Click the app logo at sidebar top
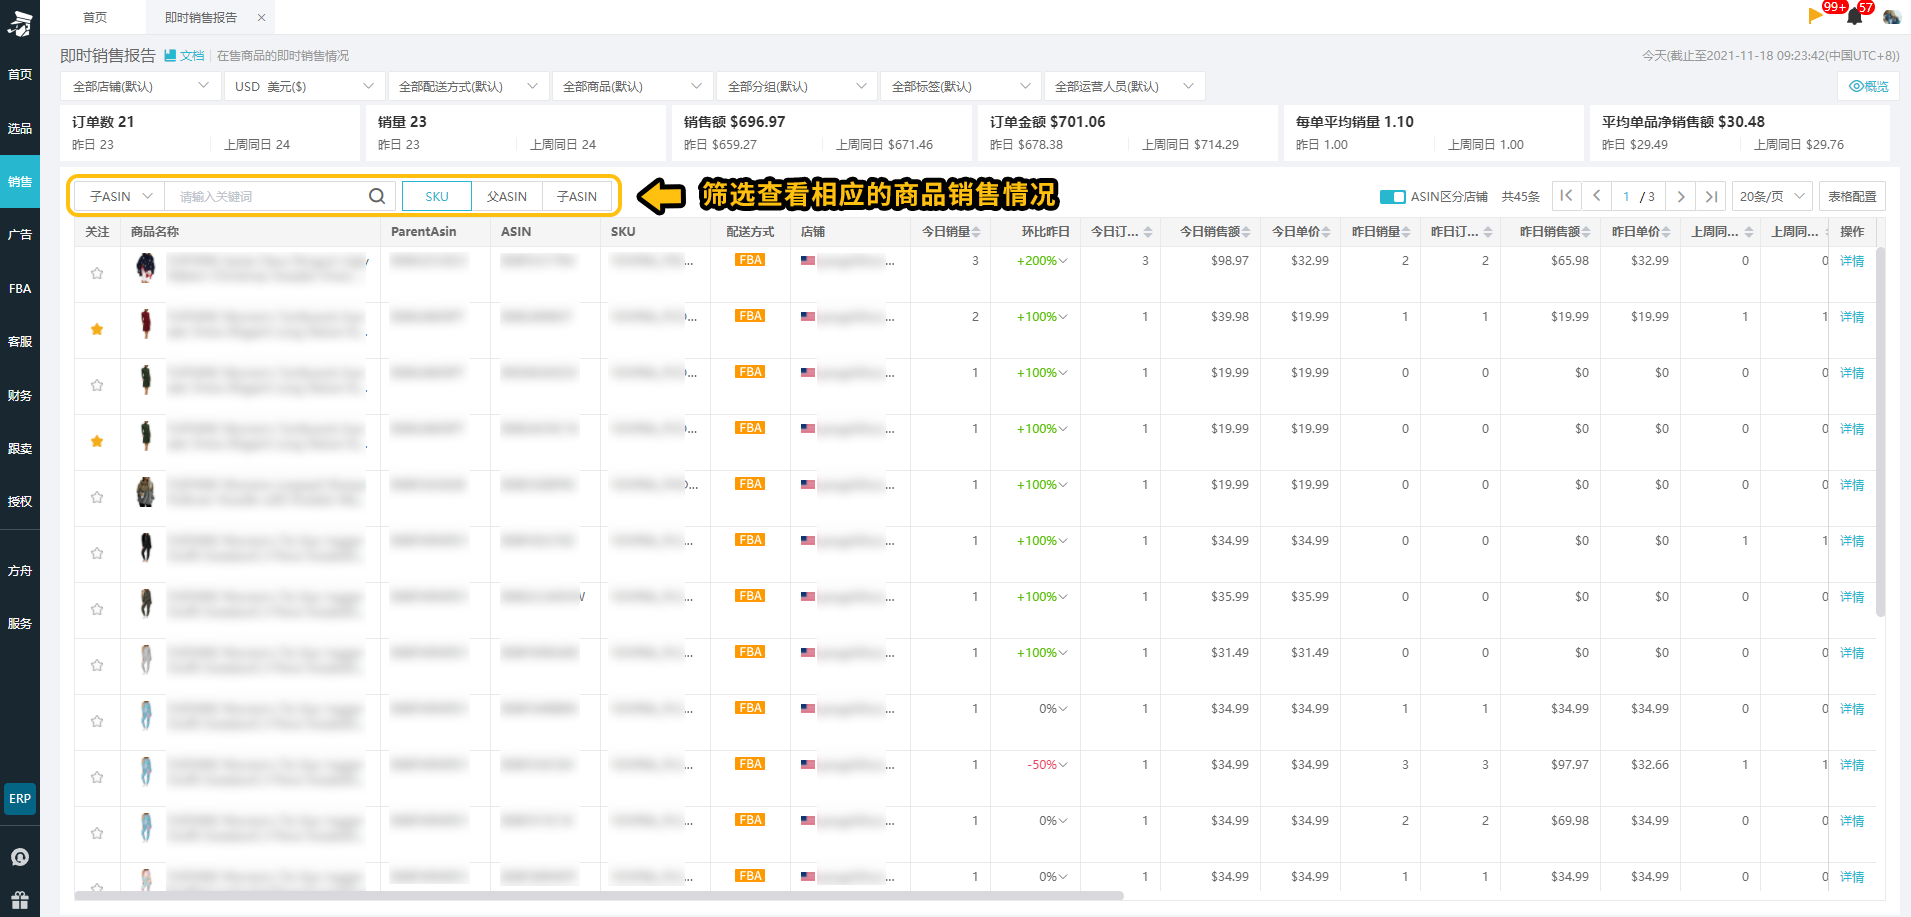The width and height of the screenshot is (1911, 917). [20, 22]
